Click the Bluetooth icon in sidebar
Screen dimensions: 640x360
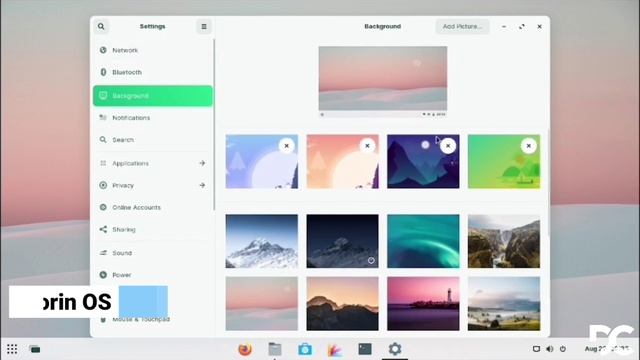(x=103, y=72)
